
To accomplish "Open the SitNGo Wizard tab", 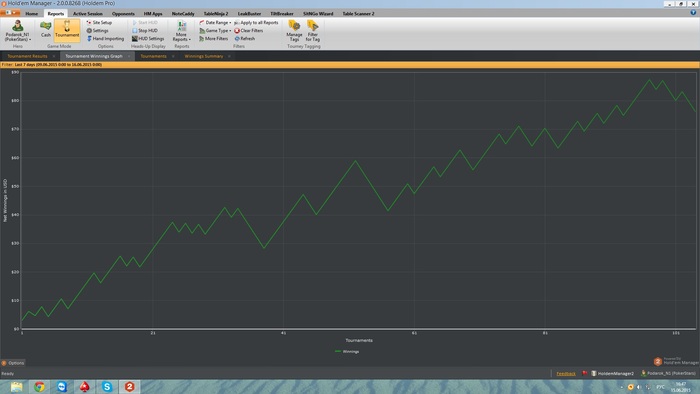I will pos(318,13).
